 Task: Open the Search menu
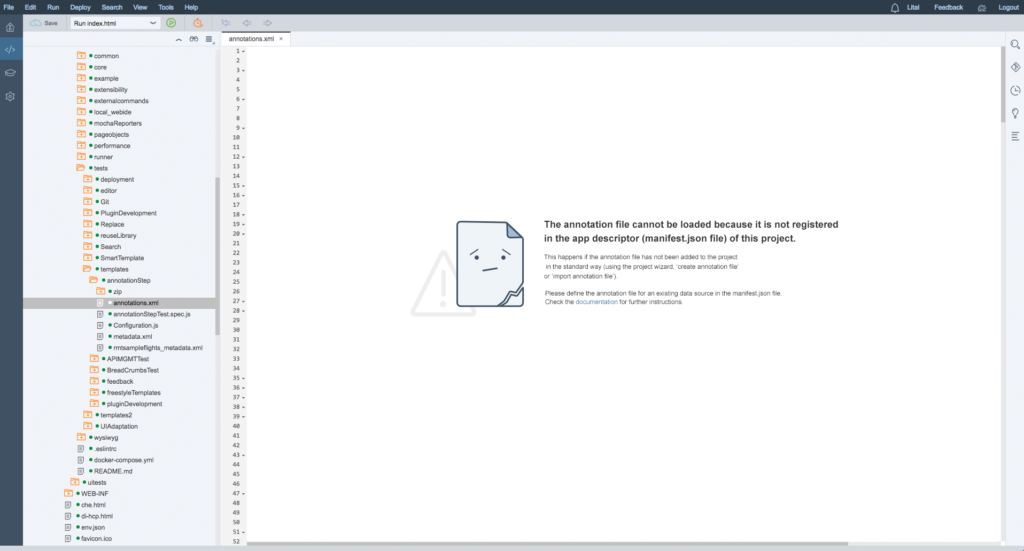(112, 7)
